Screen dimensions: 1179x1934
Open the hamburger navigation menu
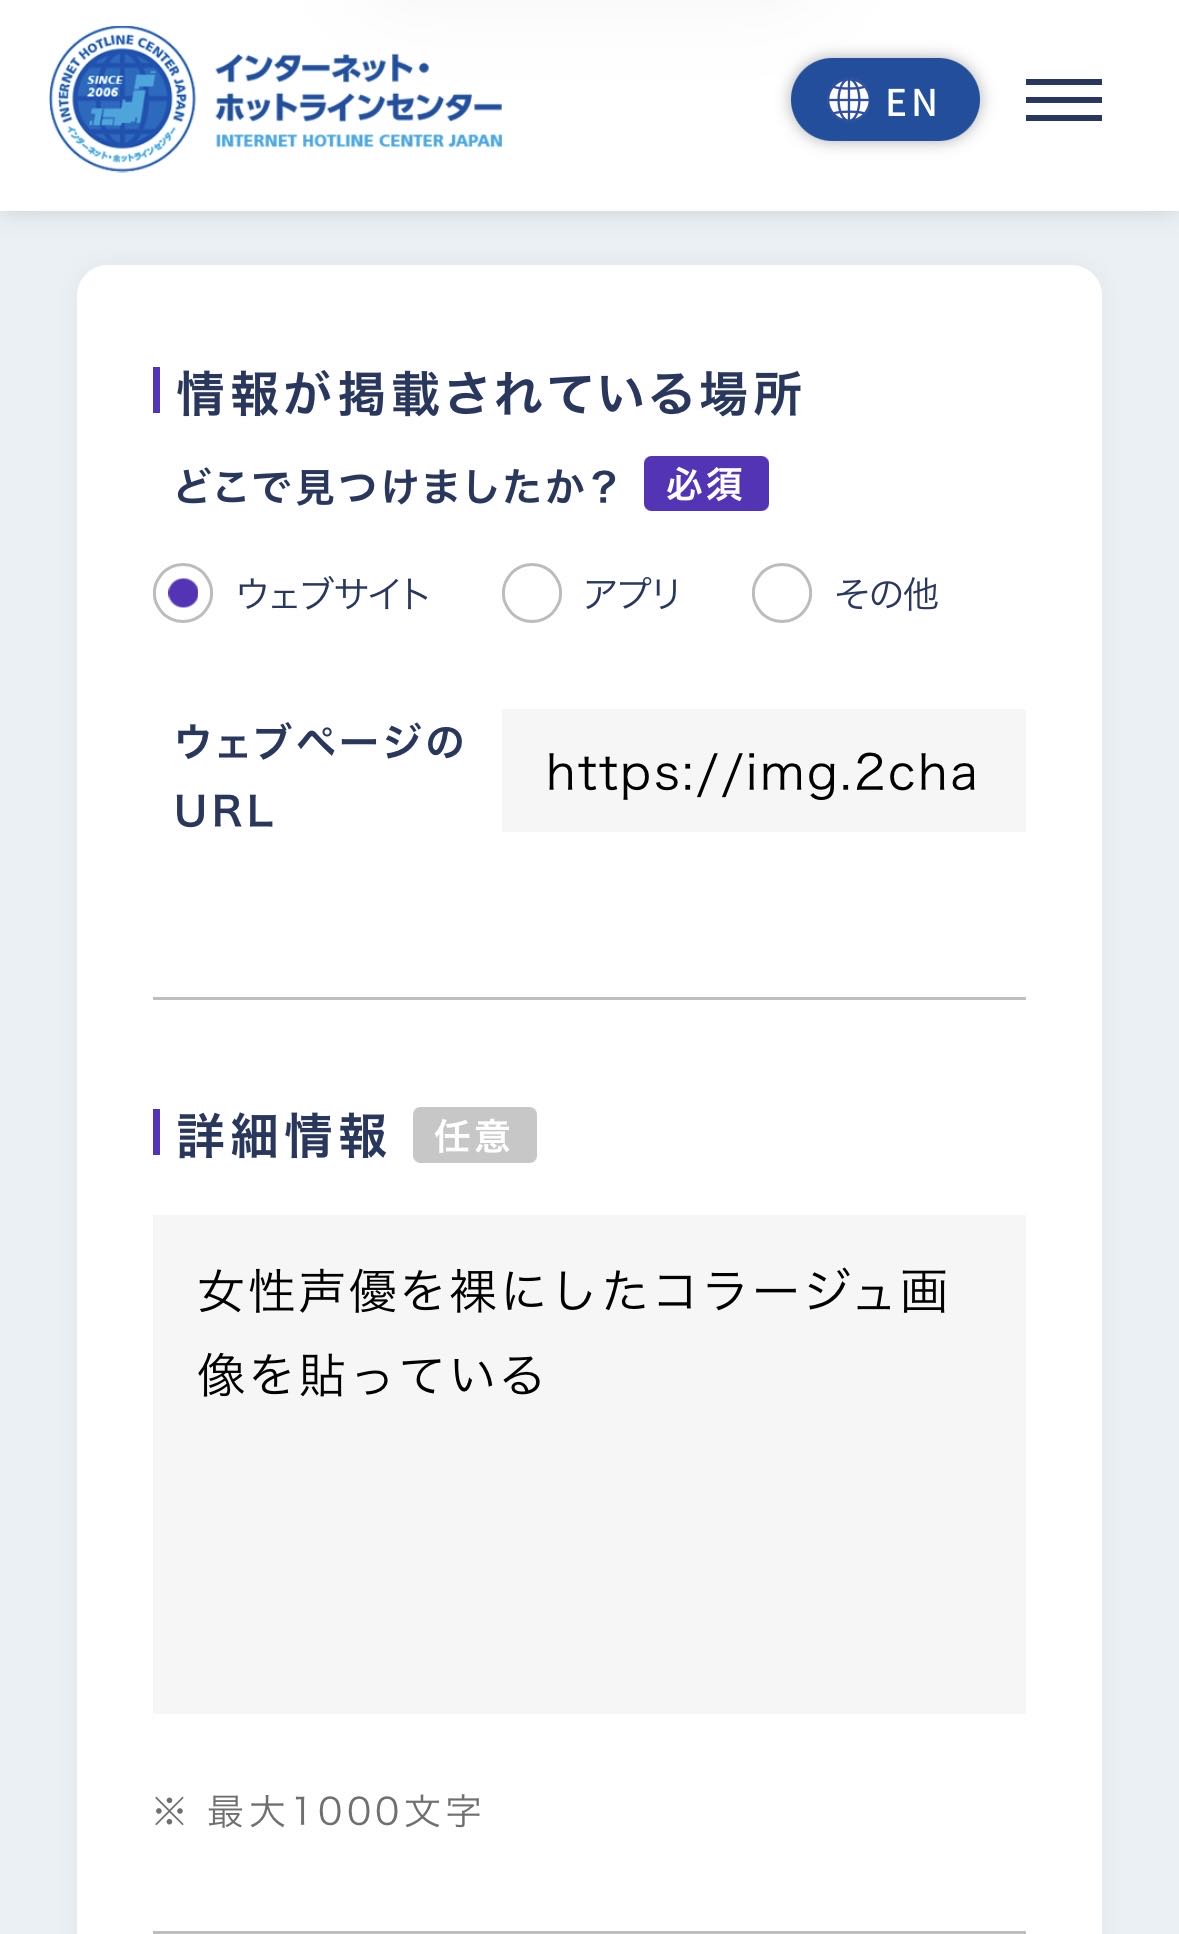(1063, 100)
